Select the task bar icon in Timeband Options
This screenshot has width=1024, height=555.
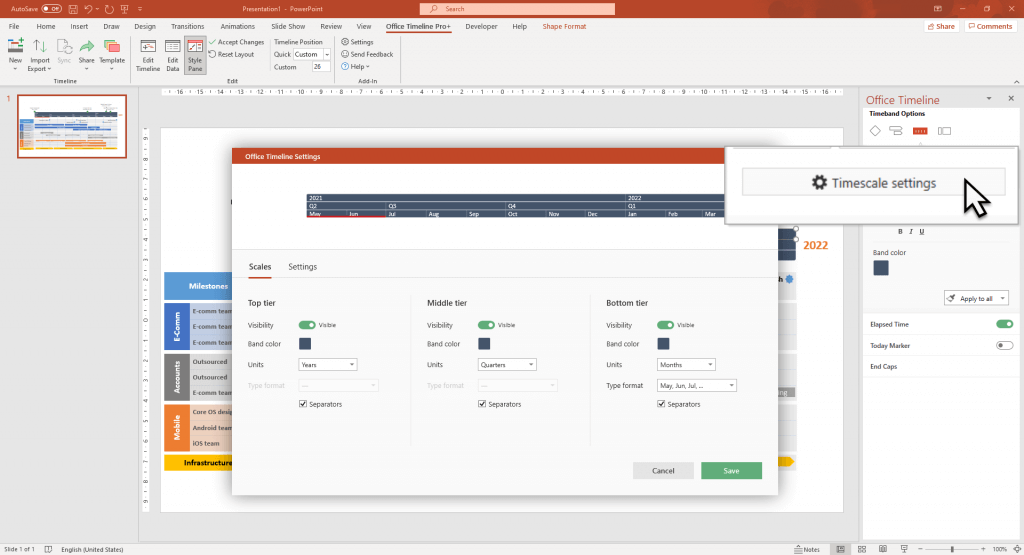(897, 130)
